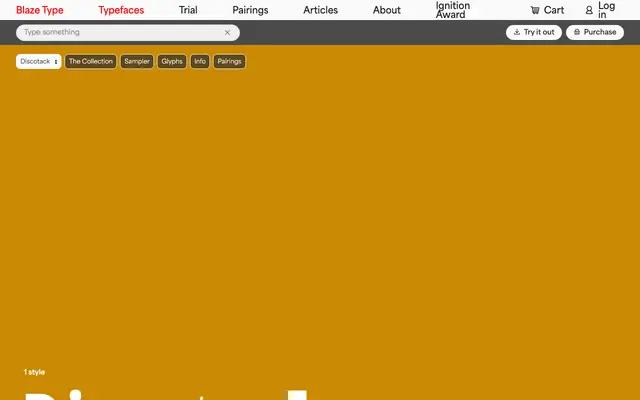Go to Blaze Type home
This screenshot has width=640, height=400.
click(x=40, y=10)
